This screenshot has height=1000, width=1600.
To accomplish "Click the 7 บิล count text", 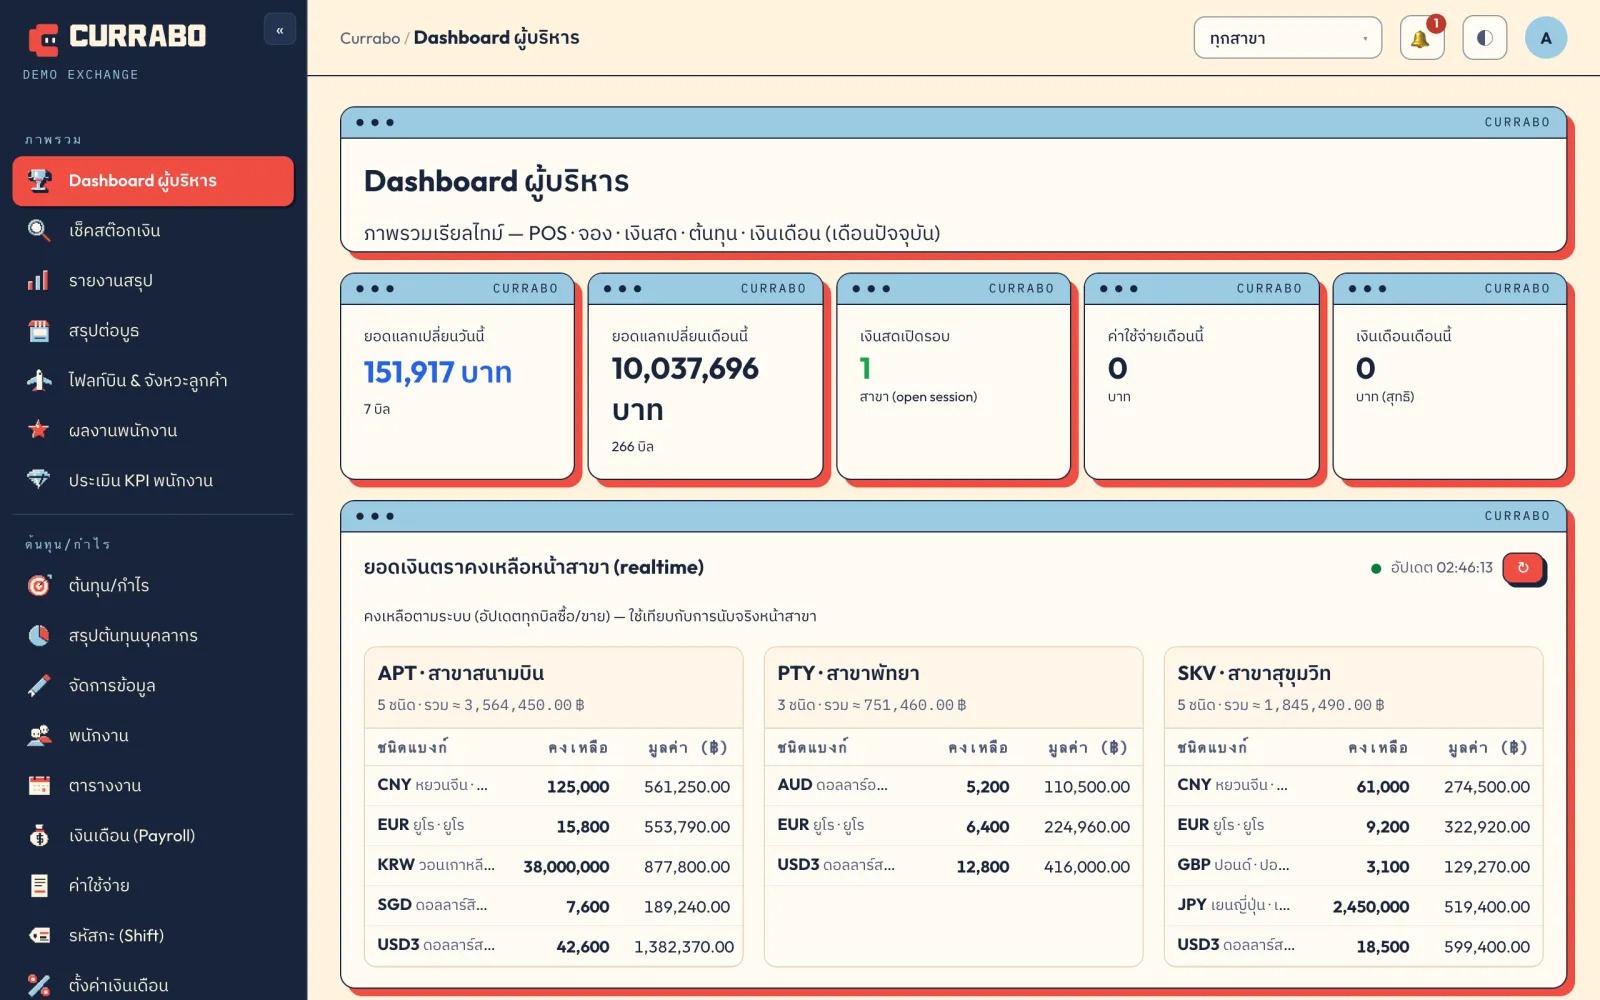I will (377, 409).
